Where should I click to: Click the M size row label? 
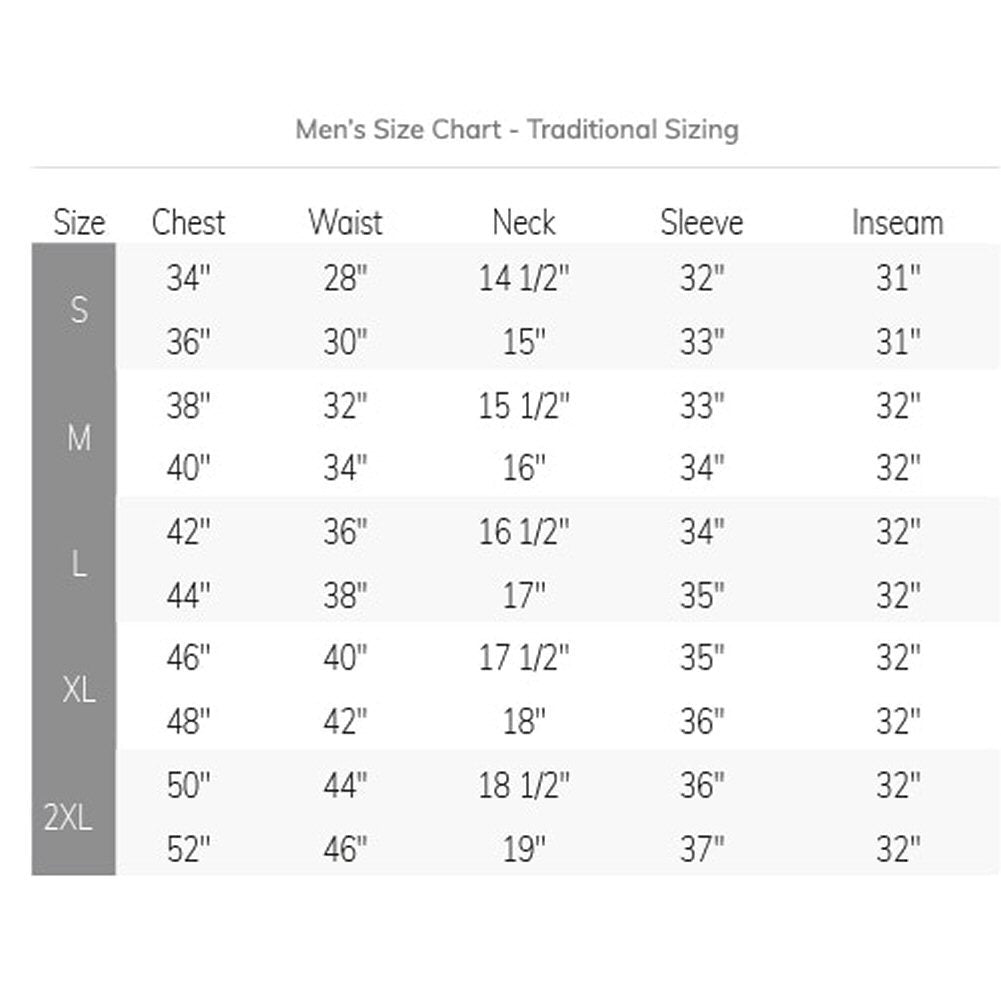[79, 437]
